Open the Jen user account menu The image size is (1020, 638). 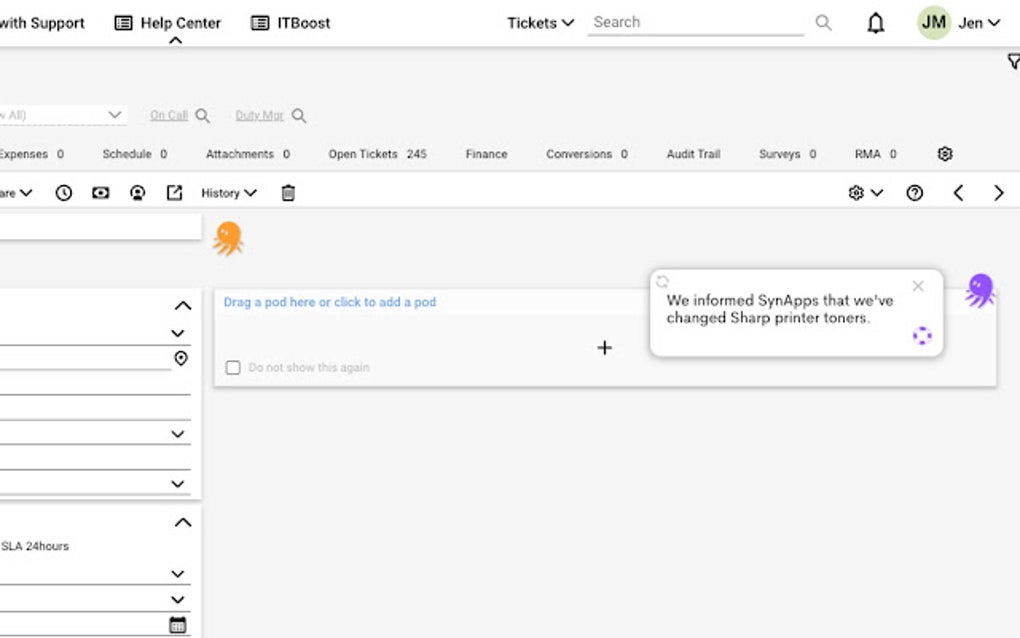pos(960,23)
